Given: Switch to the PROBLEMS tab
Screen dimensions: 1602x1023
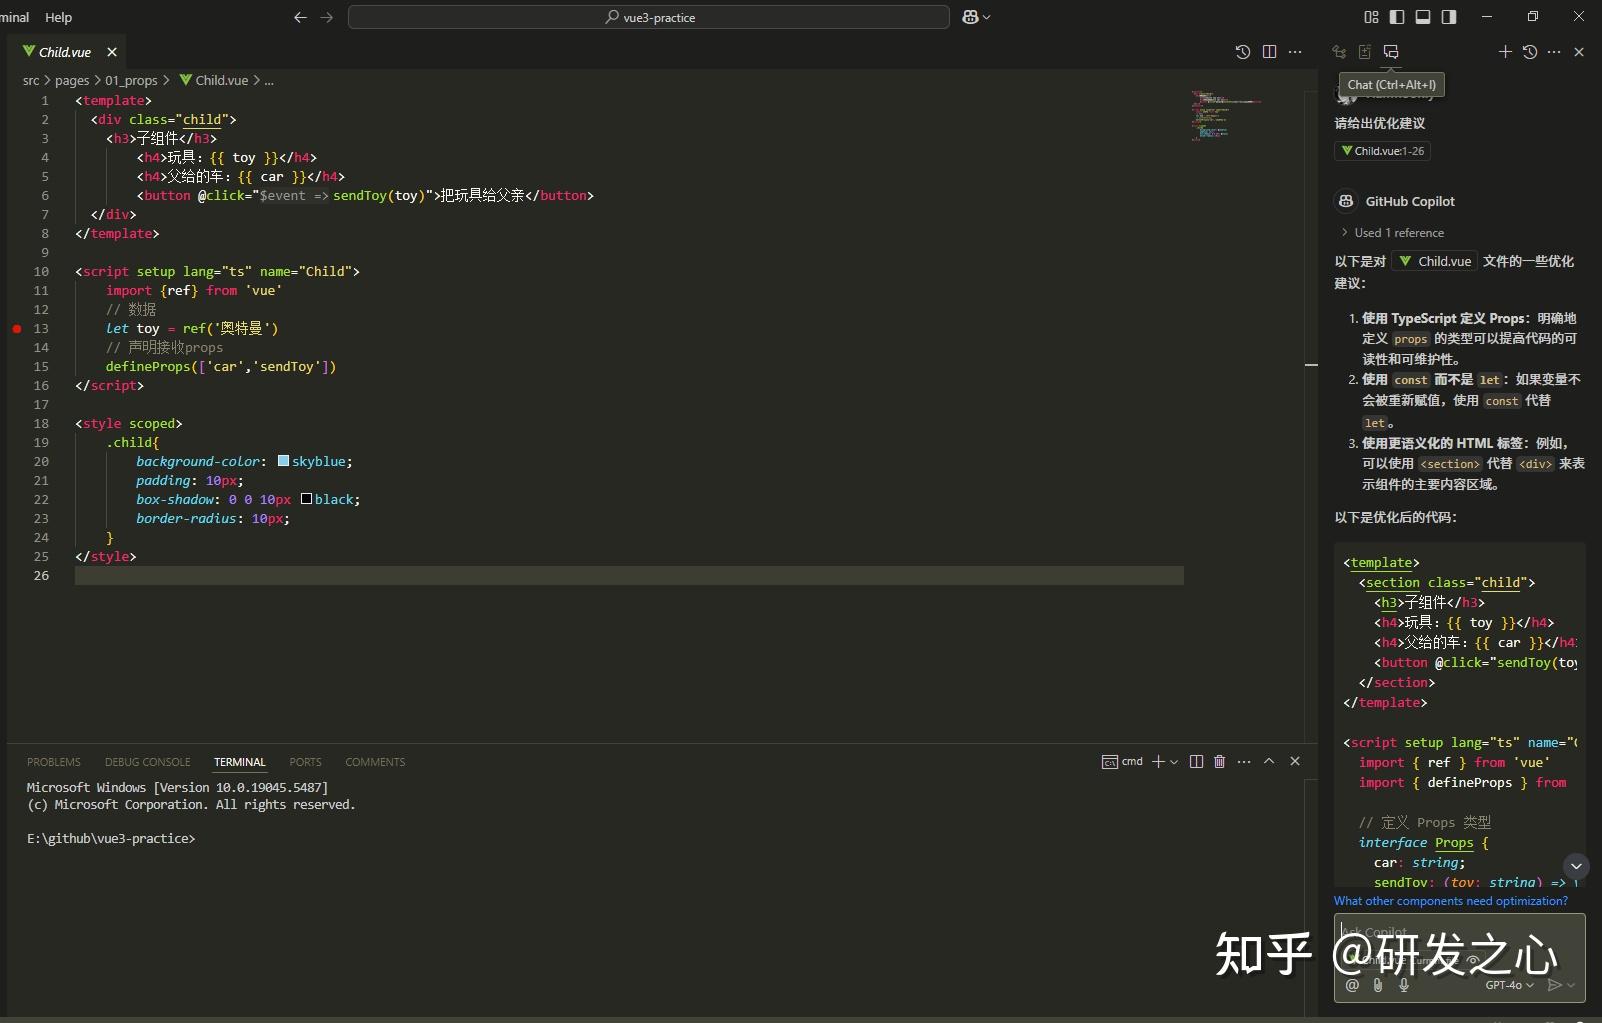Looking at the screenshot, I should pos(53,761).
